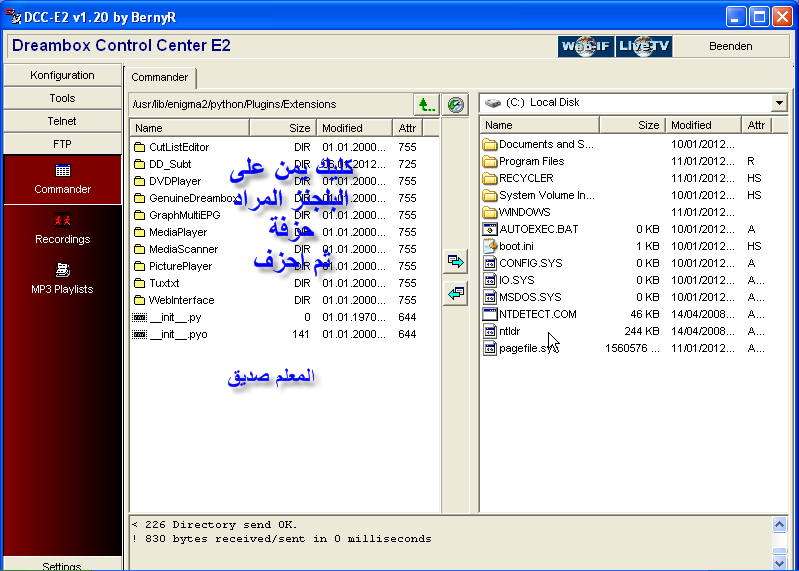Screen dimensions: 799x571
Task: Refresh the remote directory listing
Action: pyautogui.click(x=456, y=105)
